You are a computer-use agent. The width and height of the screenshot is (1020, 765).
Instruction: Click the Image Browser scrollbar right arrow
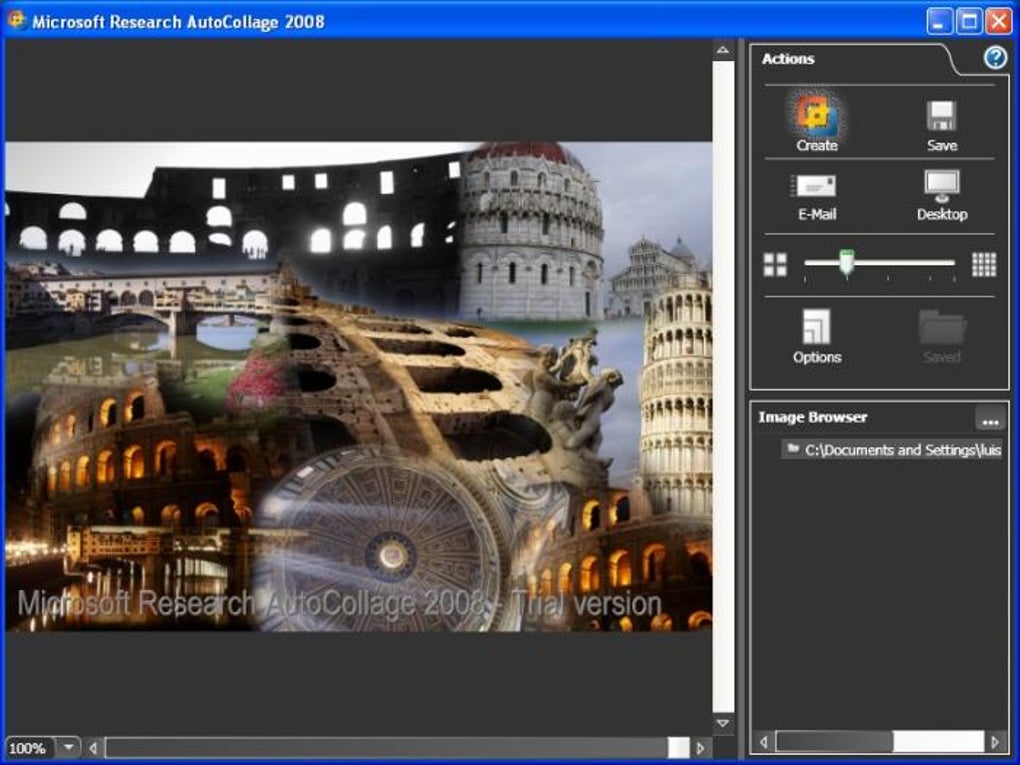click(x=995, y=742)
